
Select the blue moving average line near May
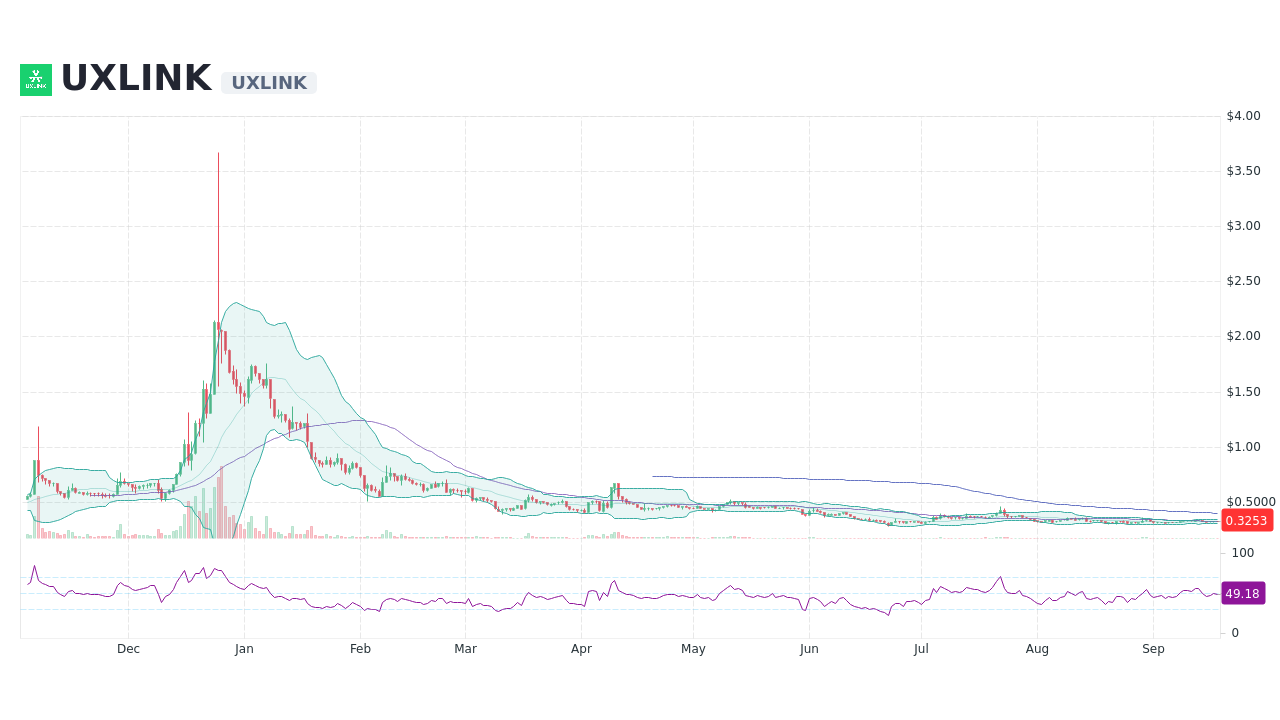(693, 476)
